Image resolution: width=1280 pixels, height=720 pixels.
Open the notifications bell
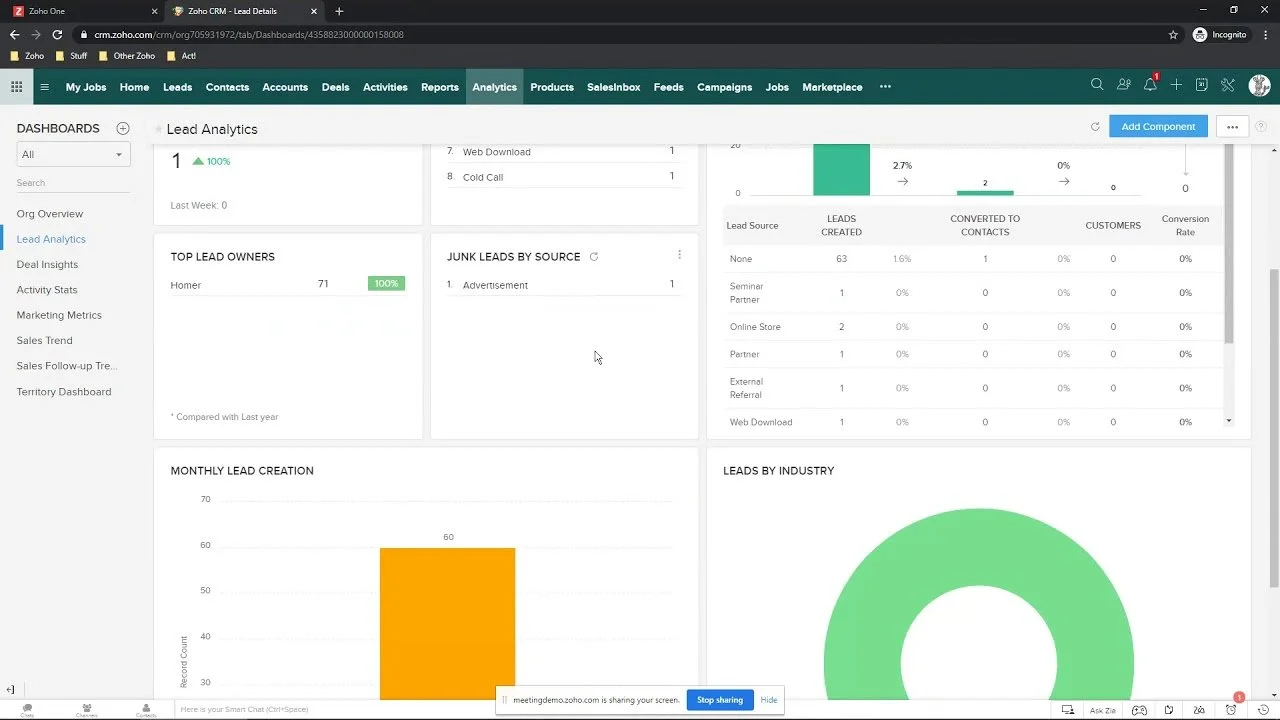pos(1150,86)
